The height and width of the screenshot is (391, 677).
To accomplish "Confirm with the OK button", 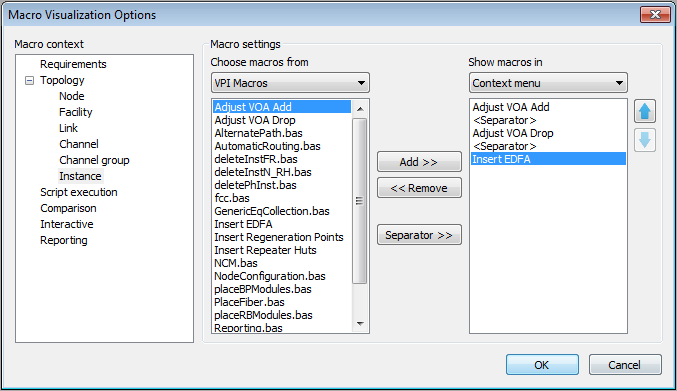I will tap(542, 365).
